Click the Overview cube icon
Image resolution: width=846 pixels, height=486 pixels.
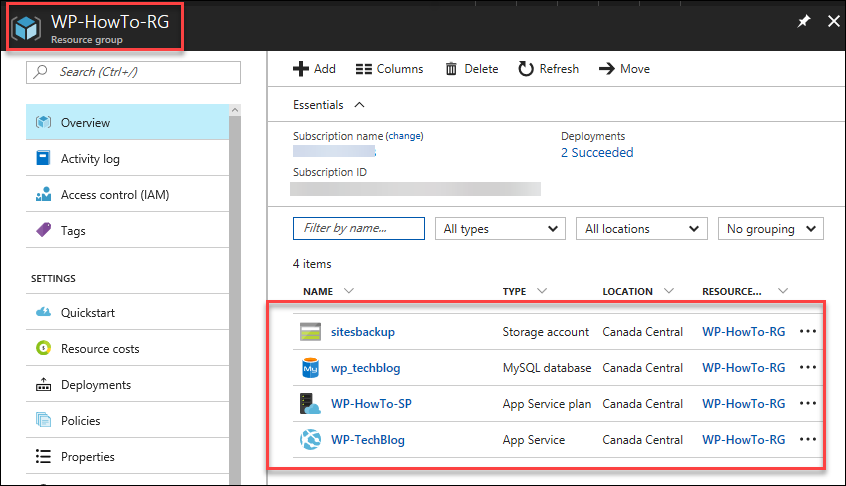[43, 122]
